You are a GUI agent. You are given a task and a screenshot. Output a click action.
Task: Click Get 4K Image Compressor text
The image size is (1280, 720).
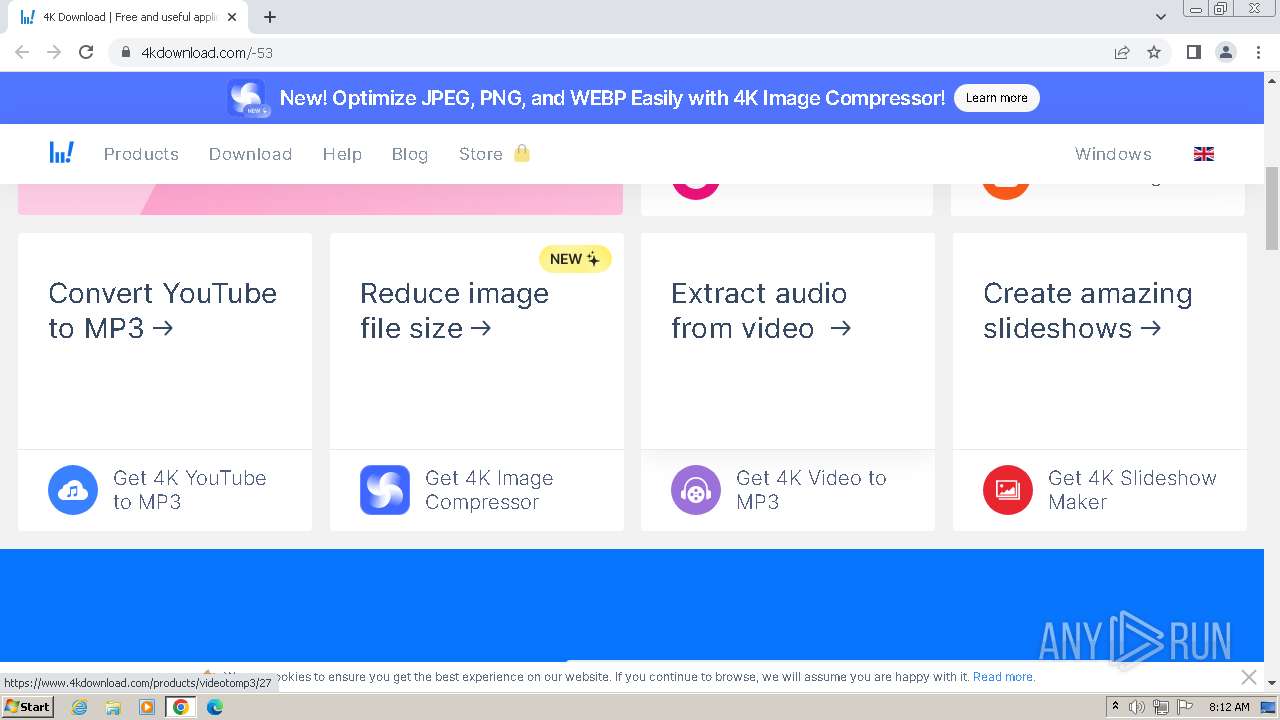(x=489, y=490)
